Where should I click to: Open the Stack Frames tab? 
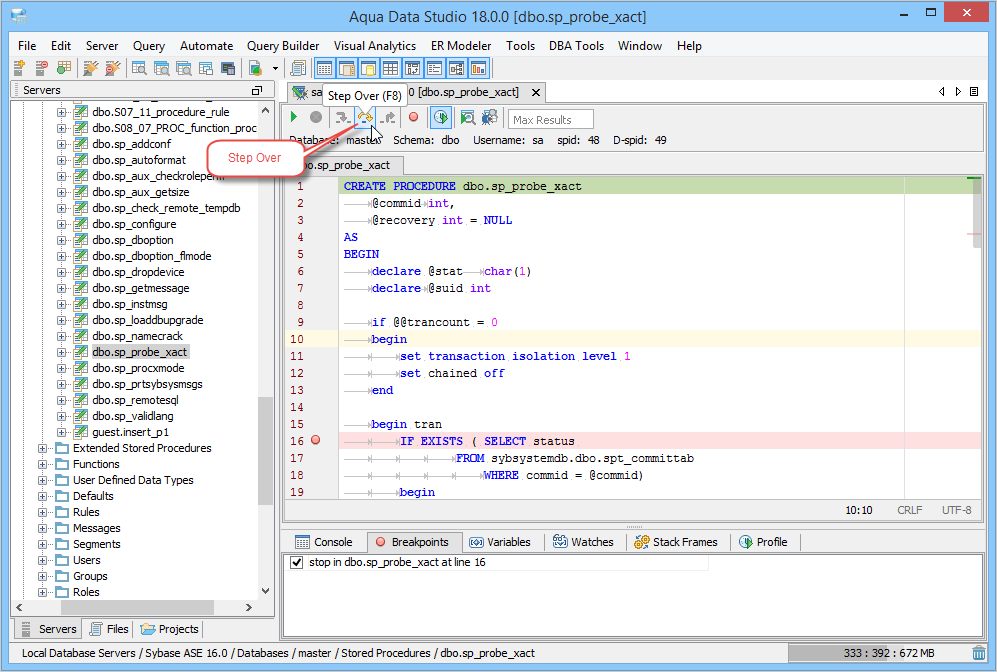675,542
